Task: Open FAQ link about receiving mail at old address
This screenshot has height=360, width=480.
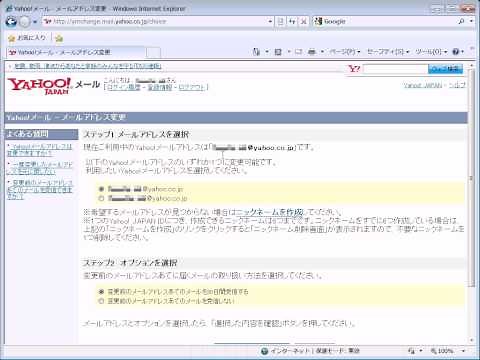Action: pyautogui.click(x=39, y=190)
